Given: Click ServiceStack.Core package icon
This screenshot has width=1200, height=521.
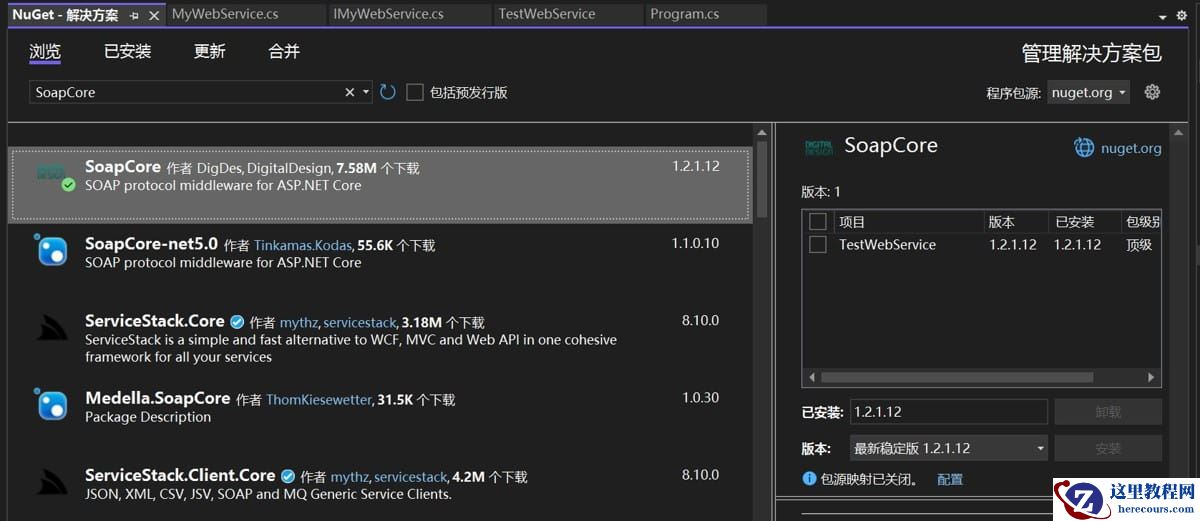Looking at the screenshot, I should (51, 327).
